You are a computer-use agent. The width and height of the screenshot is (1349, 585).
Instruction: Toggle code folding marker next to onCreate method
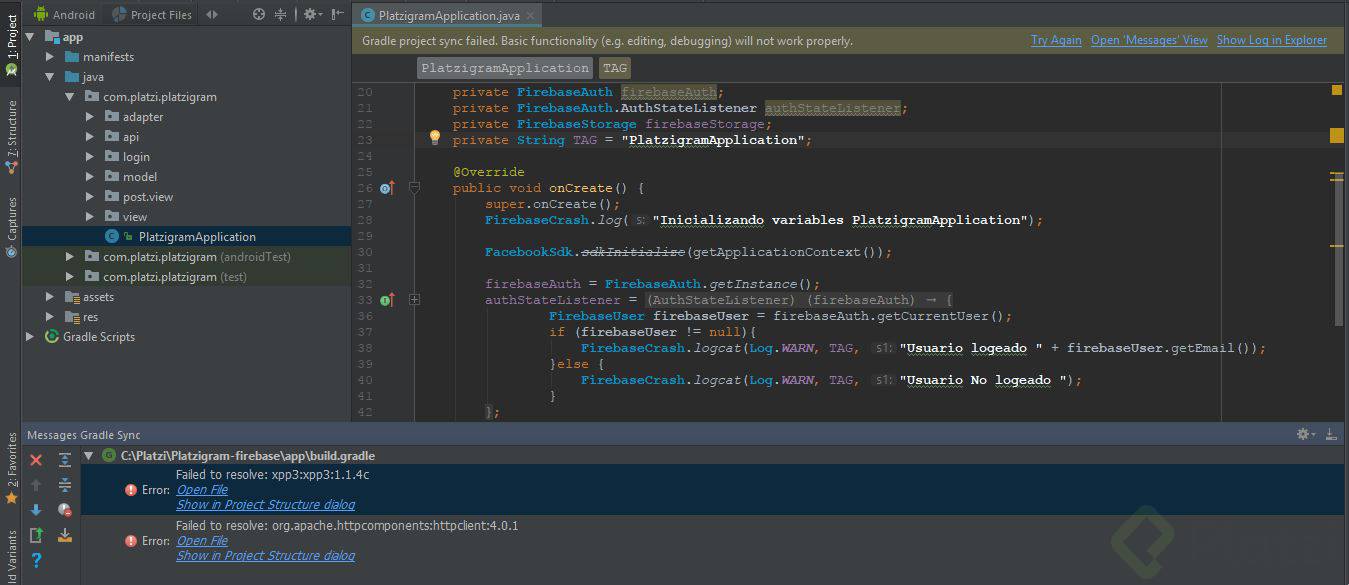pyautogui.click(x=415, y=188)
